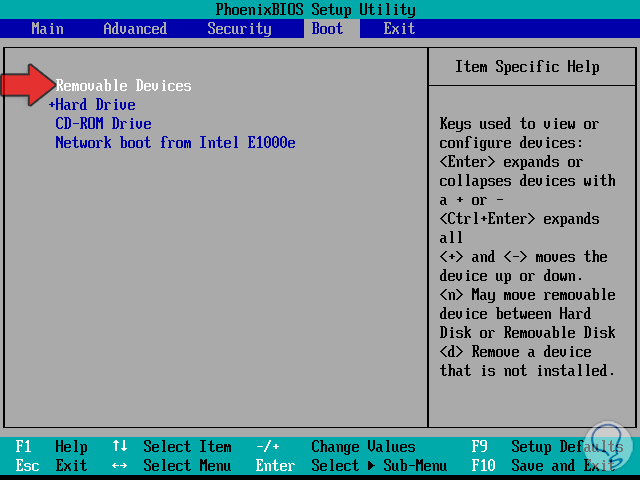Click the left-right arrows Select Menu hint
This screenshot has width=640, height=480.
tap(172, 466)
